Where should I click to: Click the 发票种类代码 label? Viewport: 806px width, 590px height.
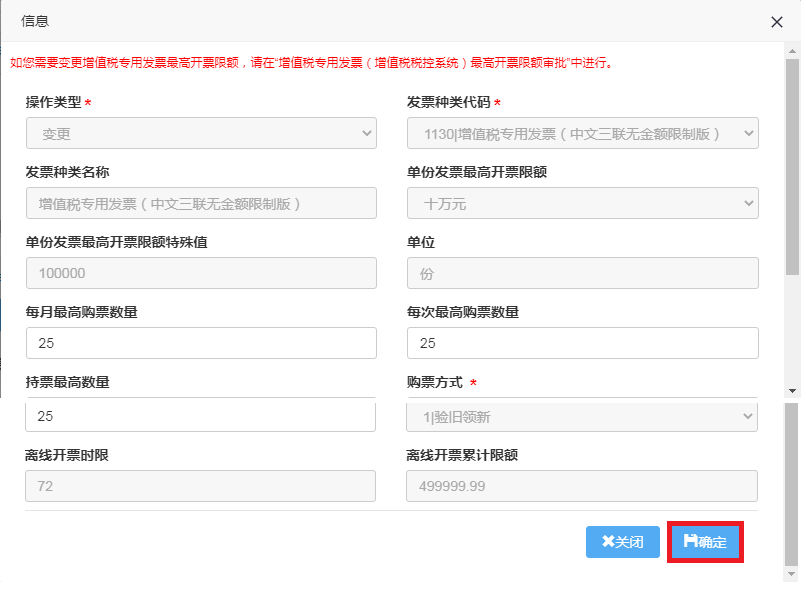click(x=449, y=102)
